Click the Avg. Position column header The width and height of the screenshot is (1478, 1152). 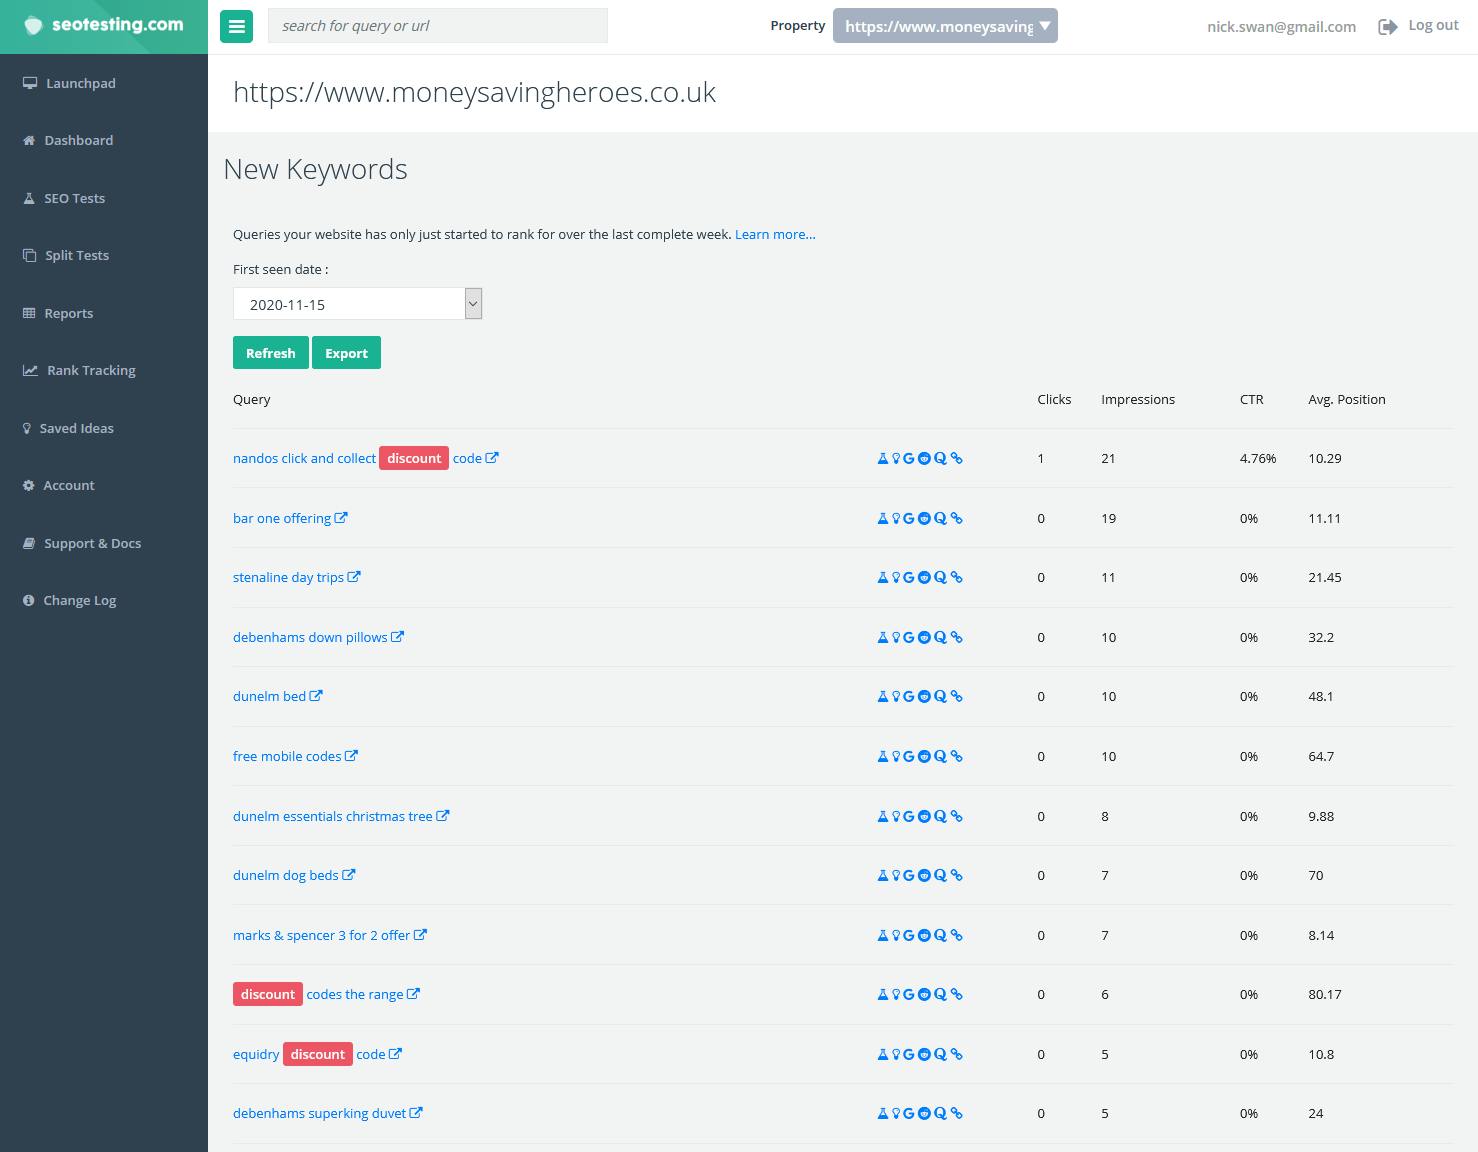(1347, 399)
